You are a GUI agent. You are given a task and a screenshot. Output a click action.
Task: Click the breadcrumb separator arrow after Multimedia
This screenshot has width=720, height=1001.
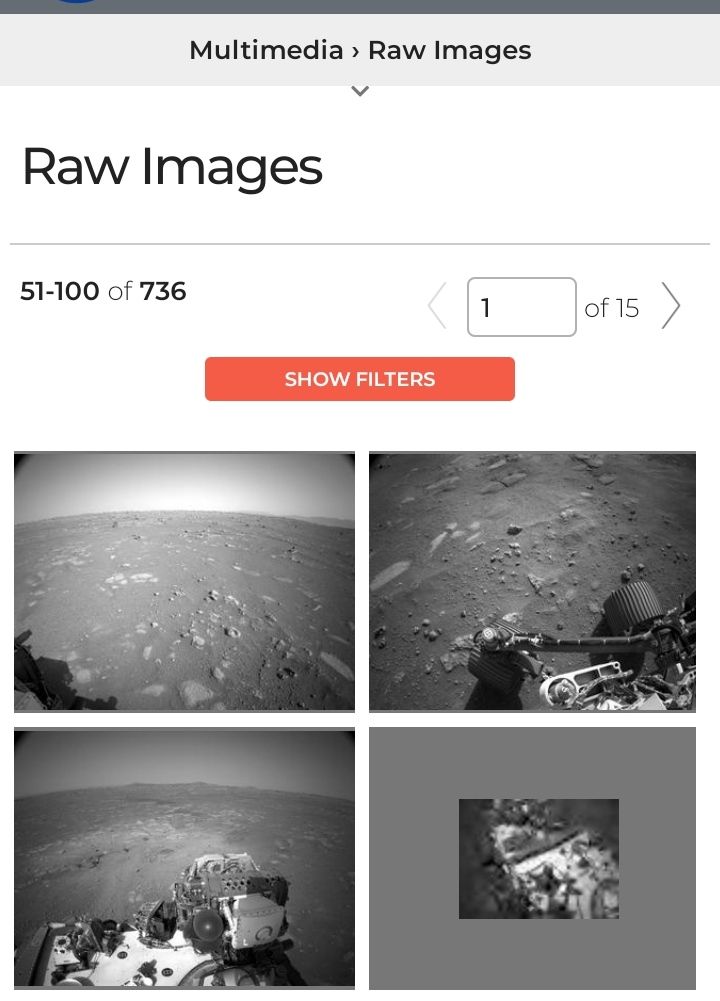coord(356,51)
